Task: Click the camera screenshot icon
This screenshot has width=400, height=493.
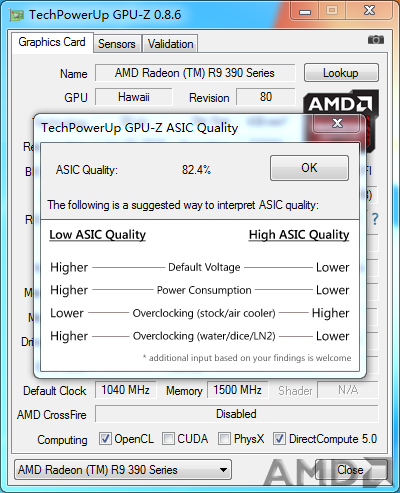Action: [x=376, y=40]
